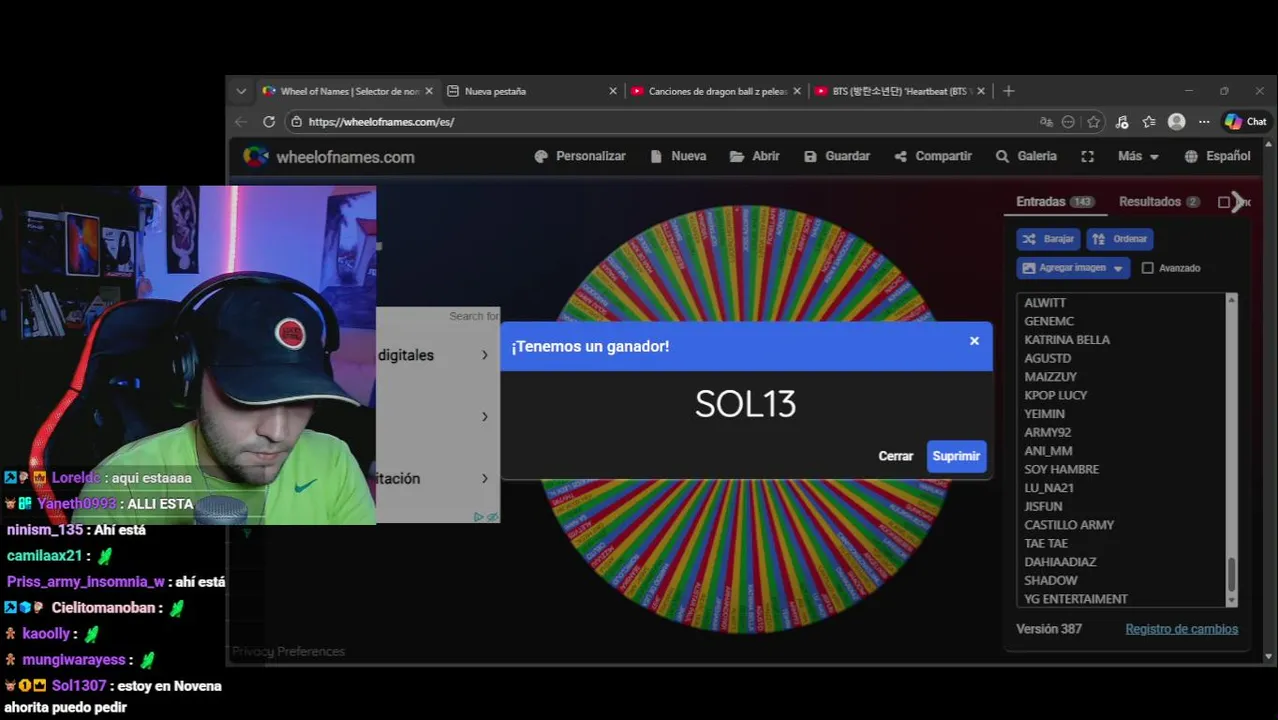Click Guardar in the wheel toolbar
Screen dimensions: 1278x720
[837, 156]
